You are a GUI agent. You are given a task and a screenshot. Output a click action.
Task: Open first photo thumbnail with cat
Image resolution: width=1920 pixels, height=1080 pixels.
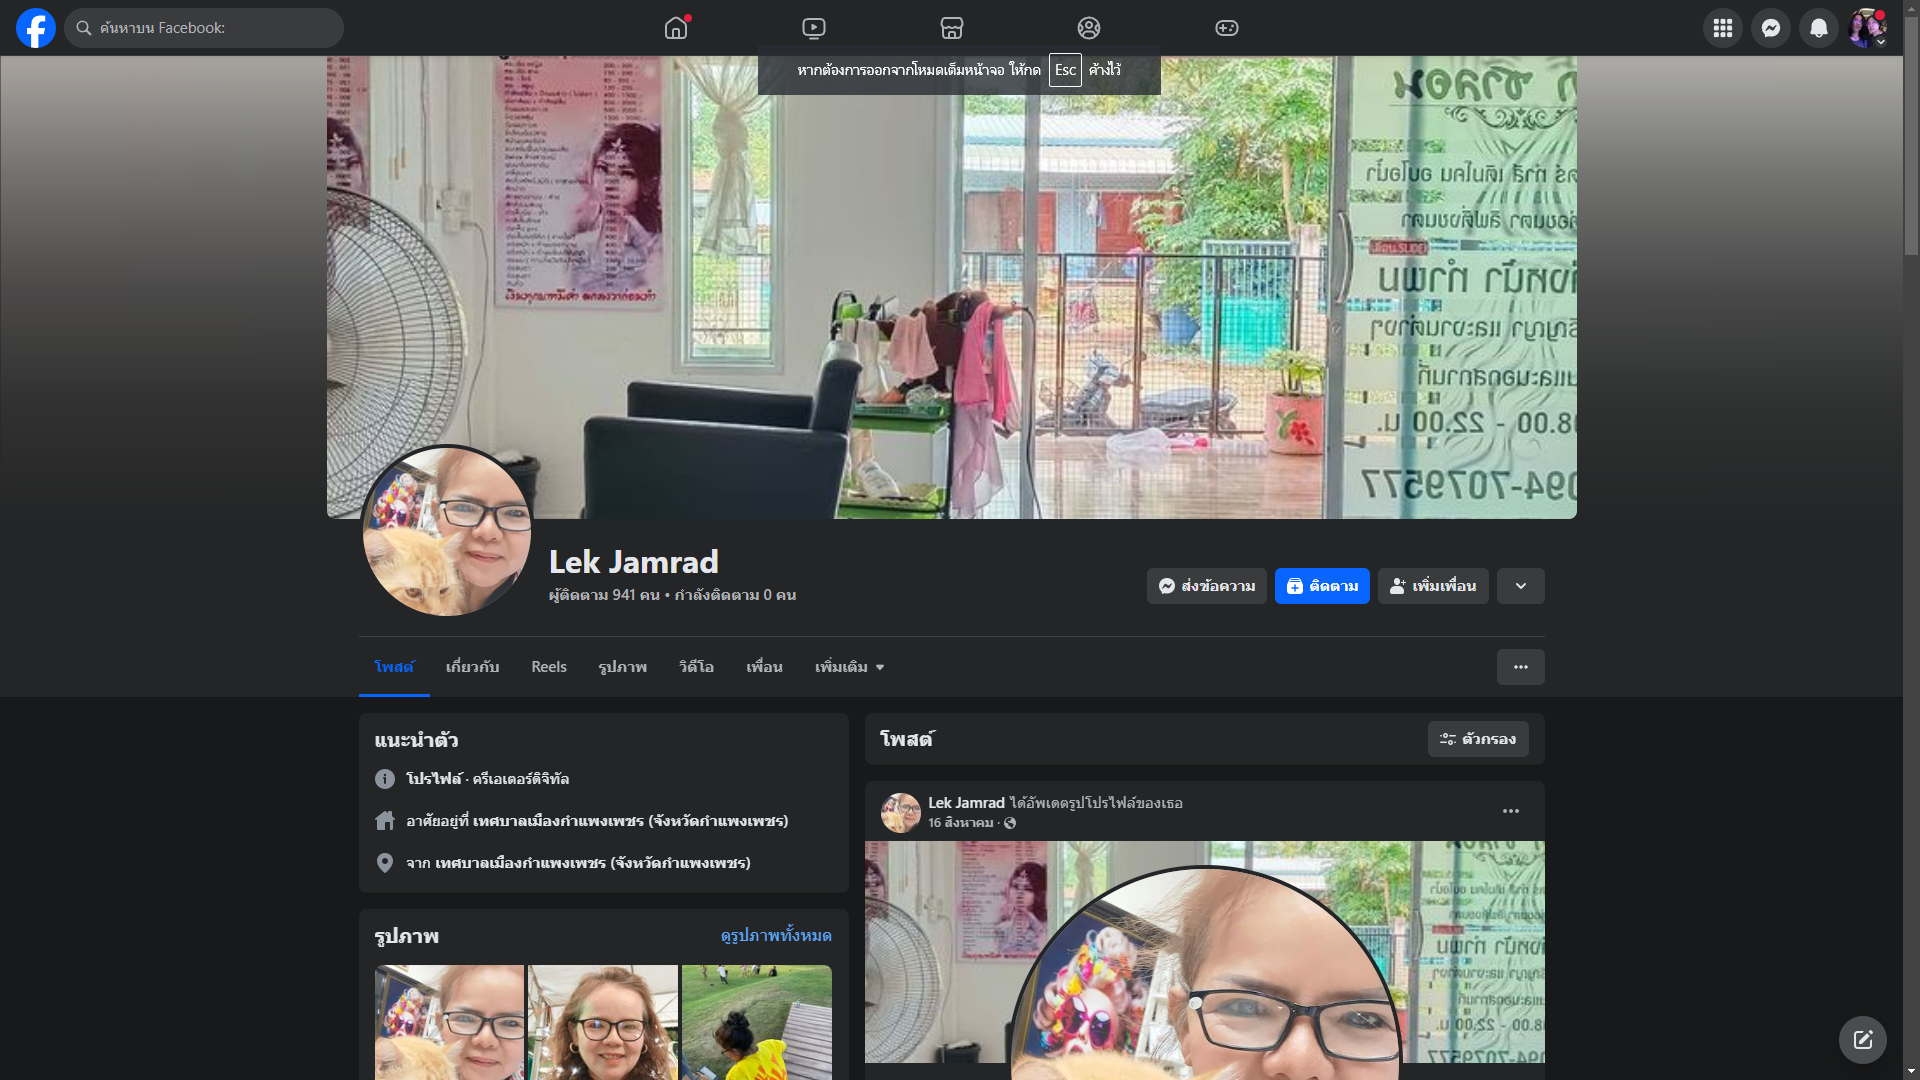coord(449,1022)
